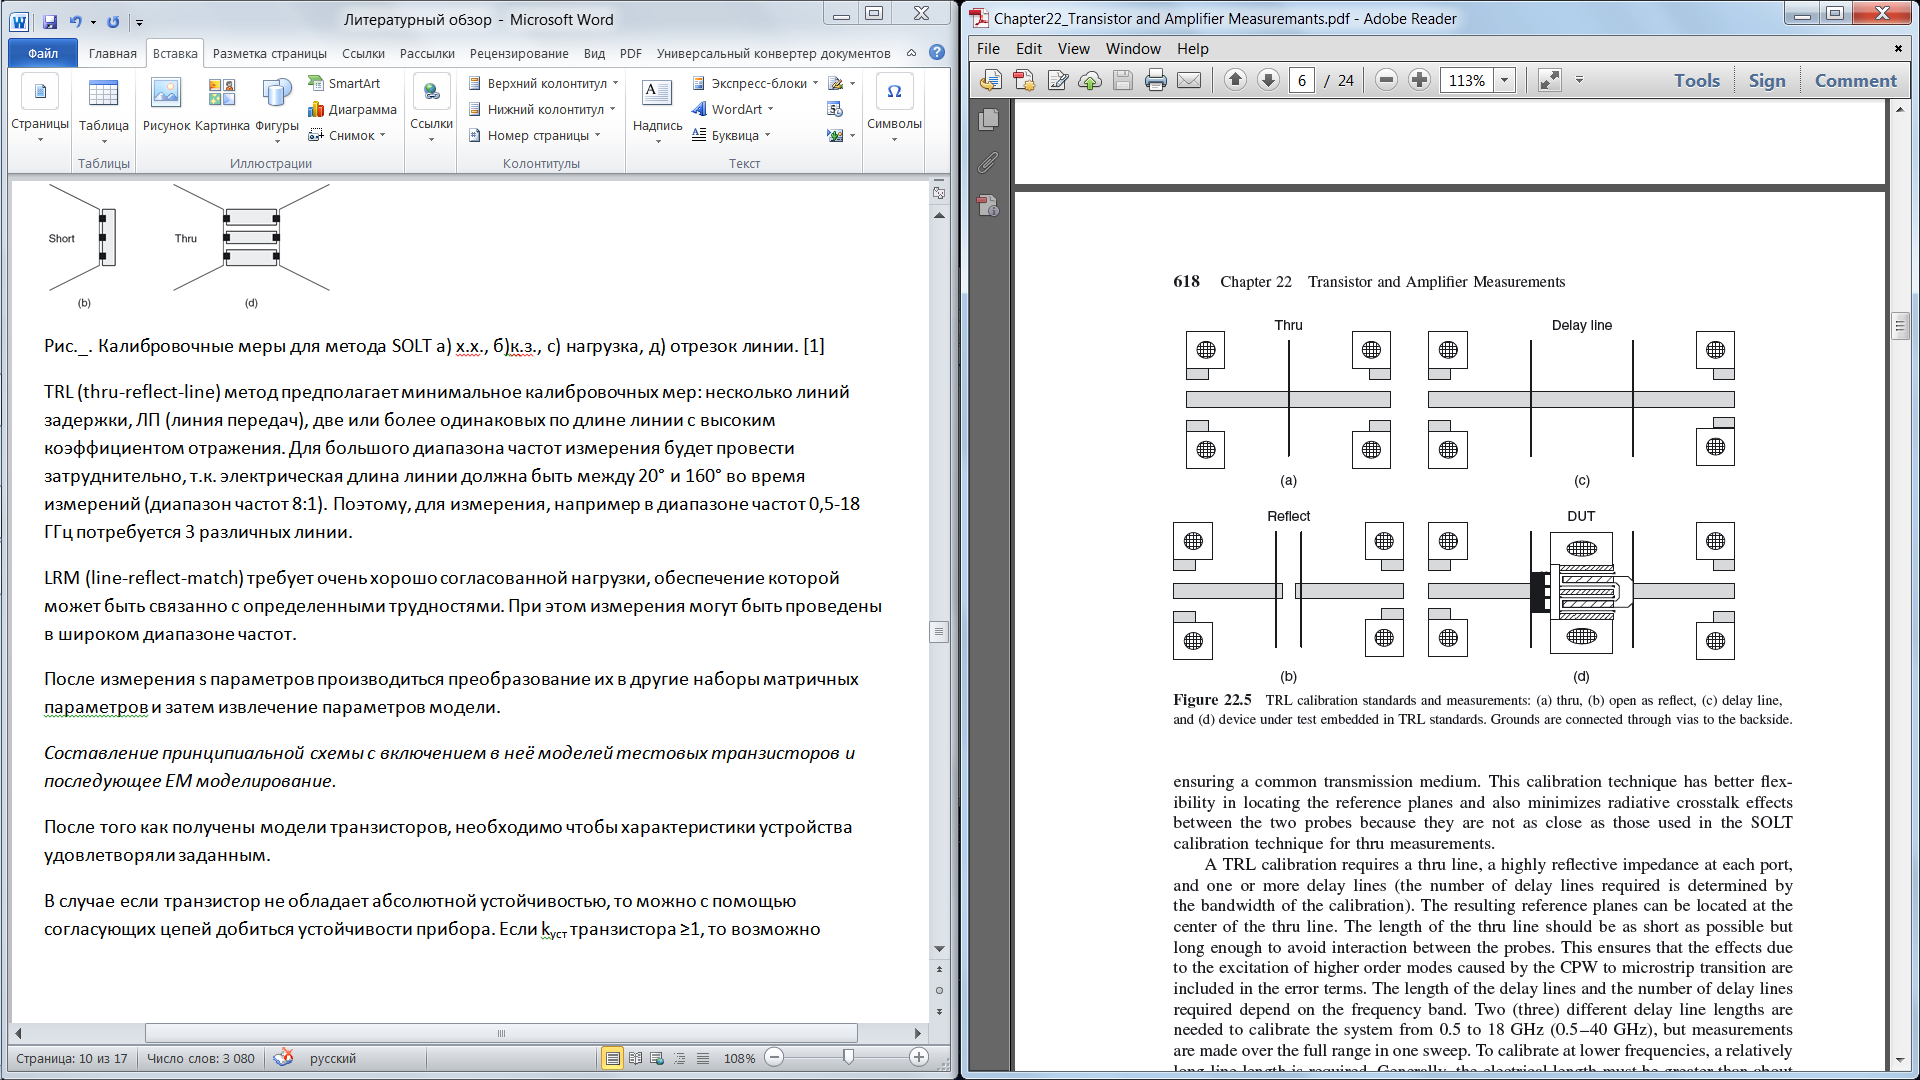The image size is (1920, 1080).
Task: Zoom out with the minus button in Word
Action: click(774, 1057)
